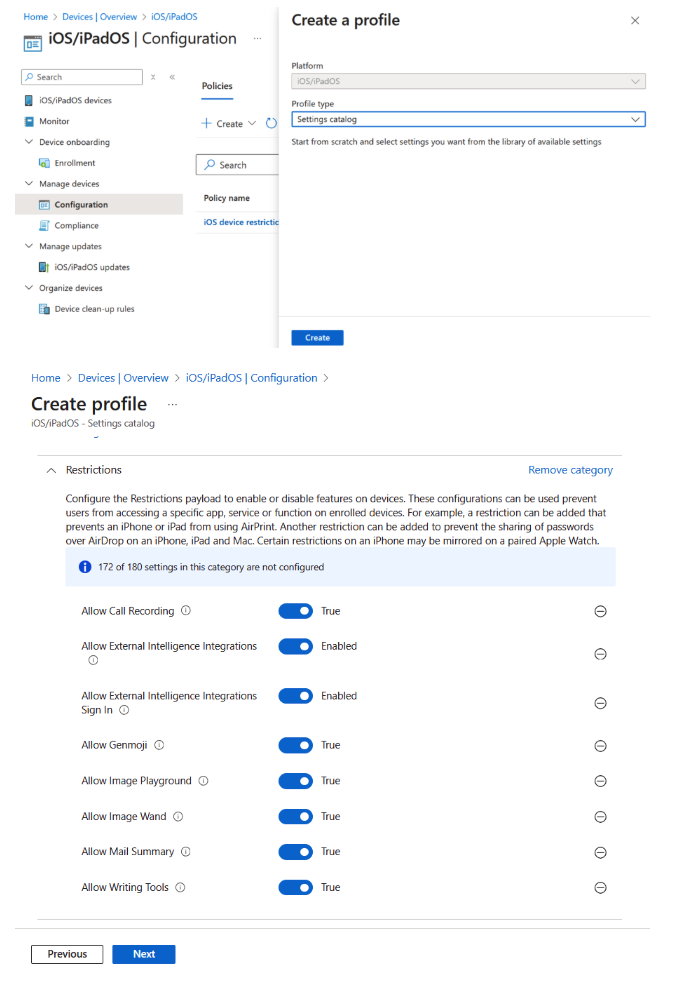Open Compliance in the left menu
The image size is (679, 982).
(76, 226)
